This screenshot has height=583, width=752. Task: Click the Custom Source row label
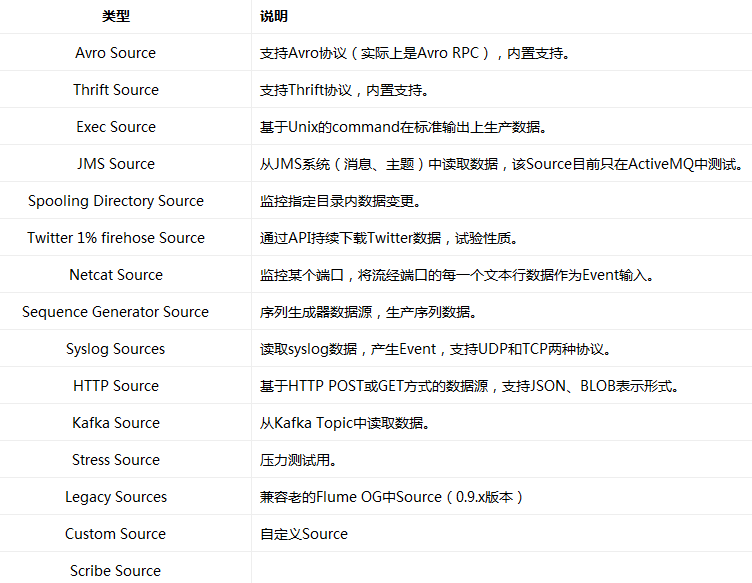(116, 534)
